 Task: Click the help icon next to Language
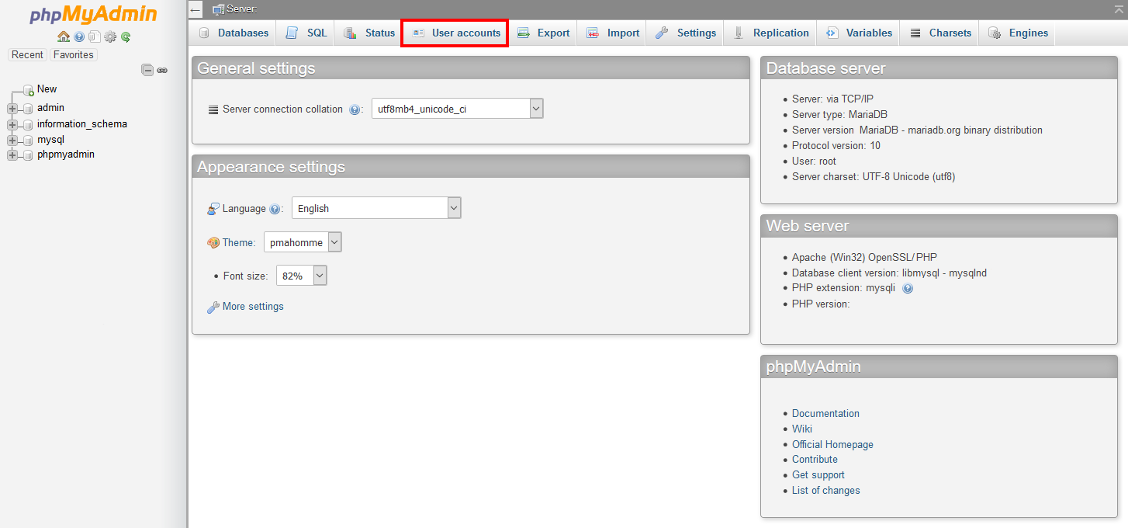275,209
